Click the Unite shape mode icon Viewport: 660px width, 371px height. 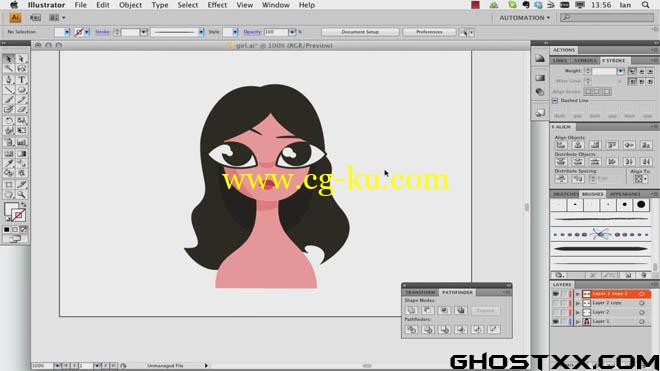pyautogui.click(x=411, y=310)
